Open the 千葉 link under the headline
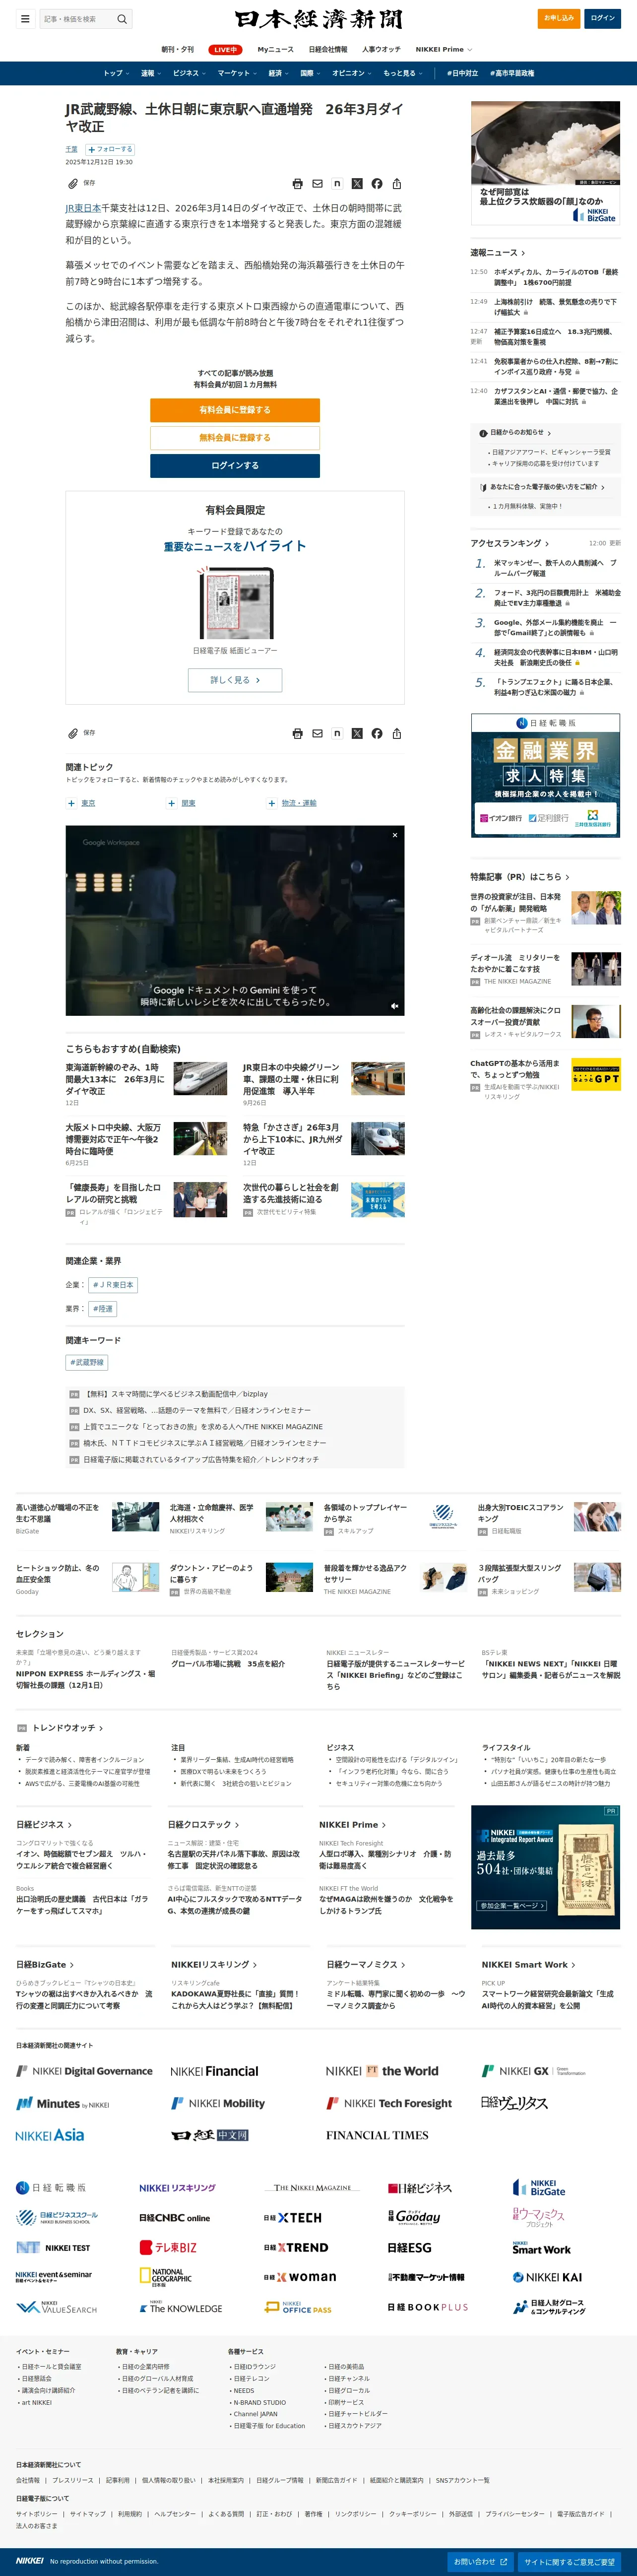 72,149
